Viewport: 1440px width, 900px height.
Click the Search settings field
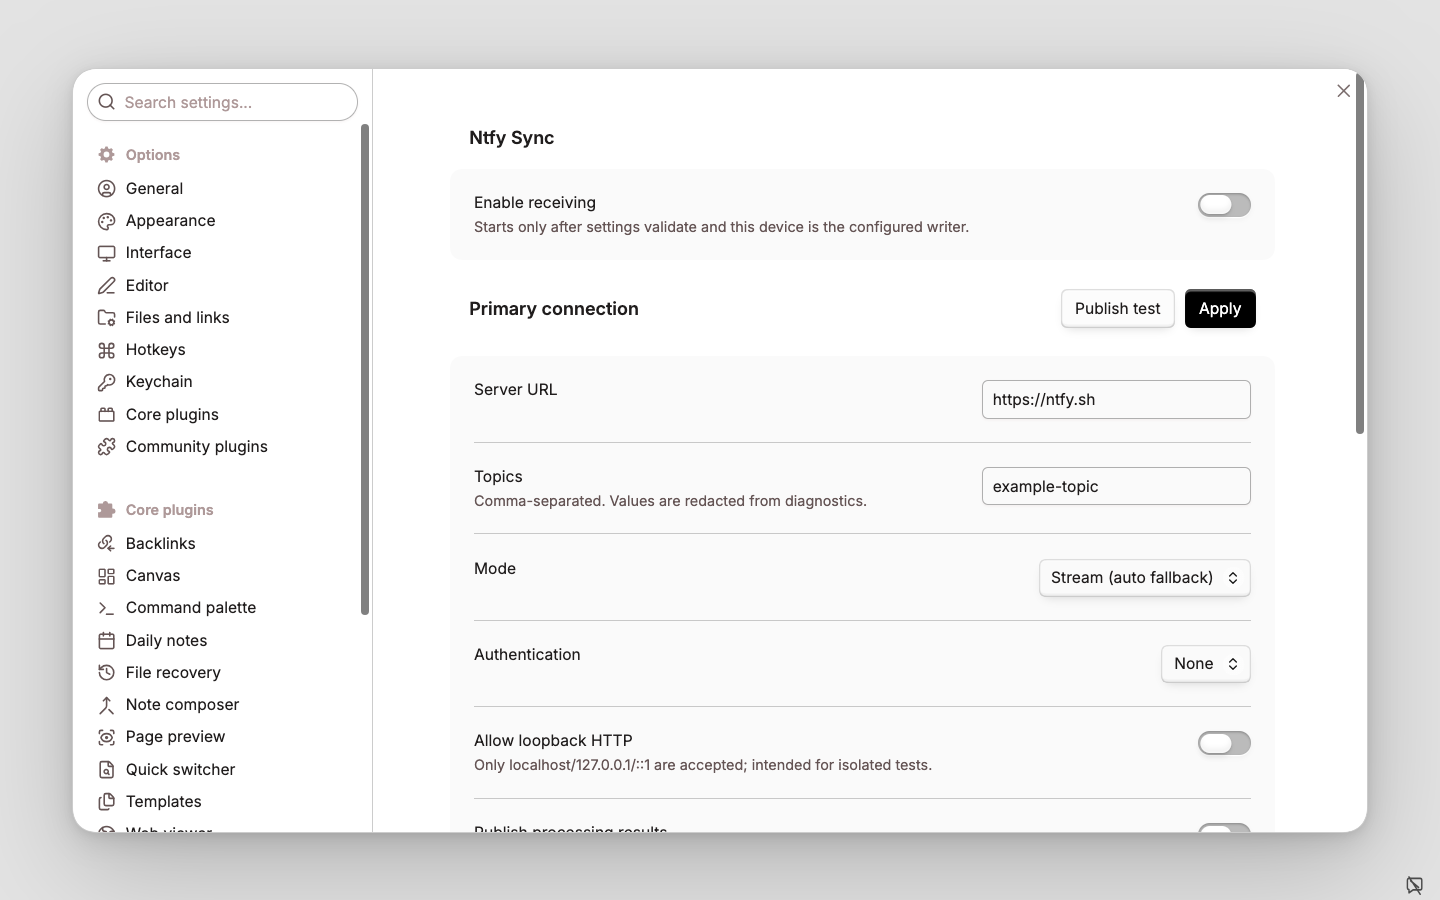point(222,102)
